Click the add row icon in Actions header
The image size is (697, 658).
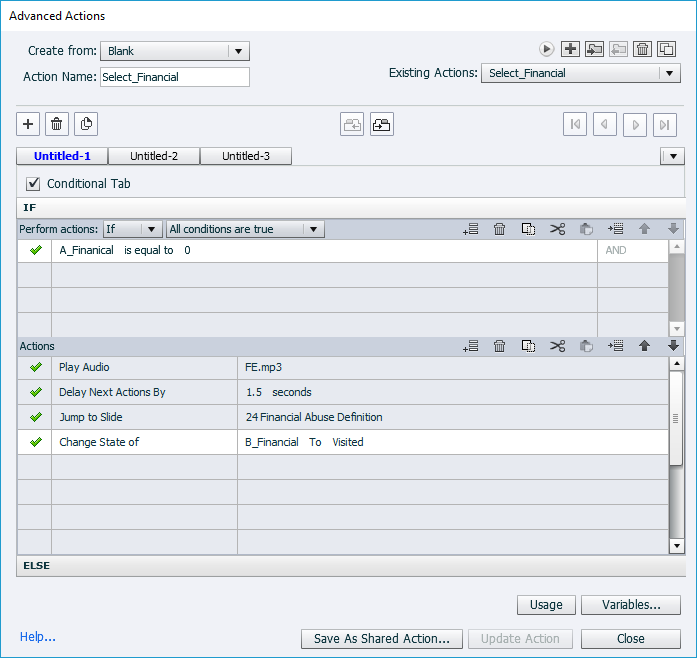[470, 346]
